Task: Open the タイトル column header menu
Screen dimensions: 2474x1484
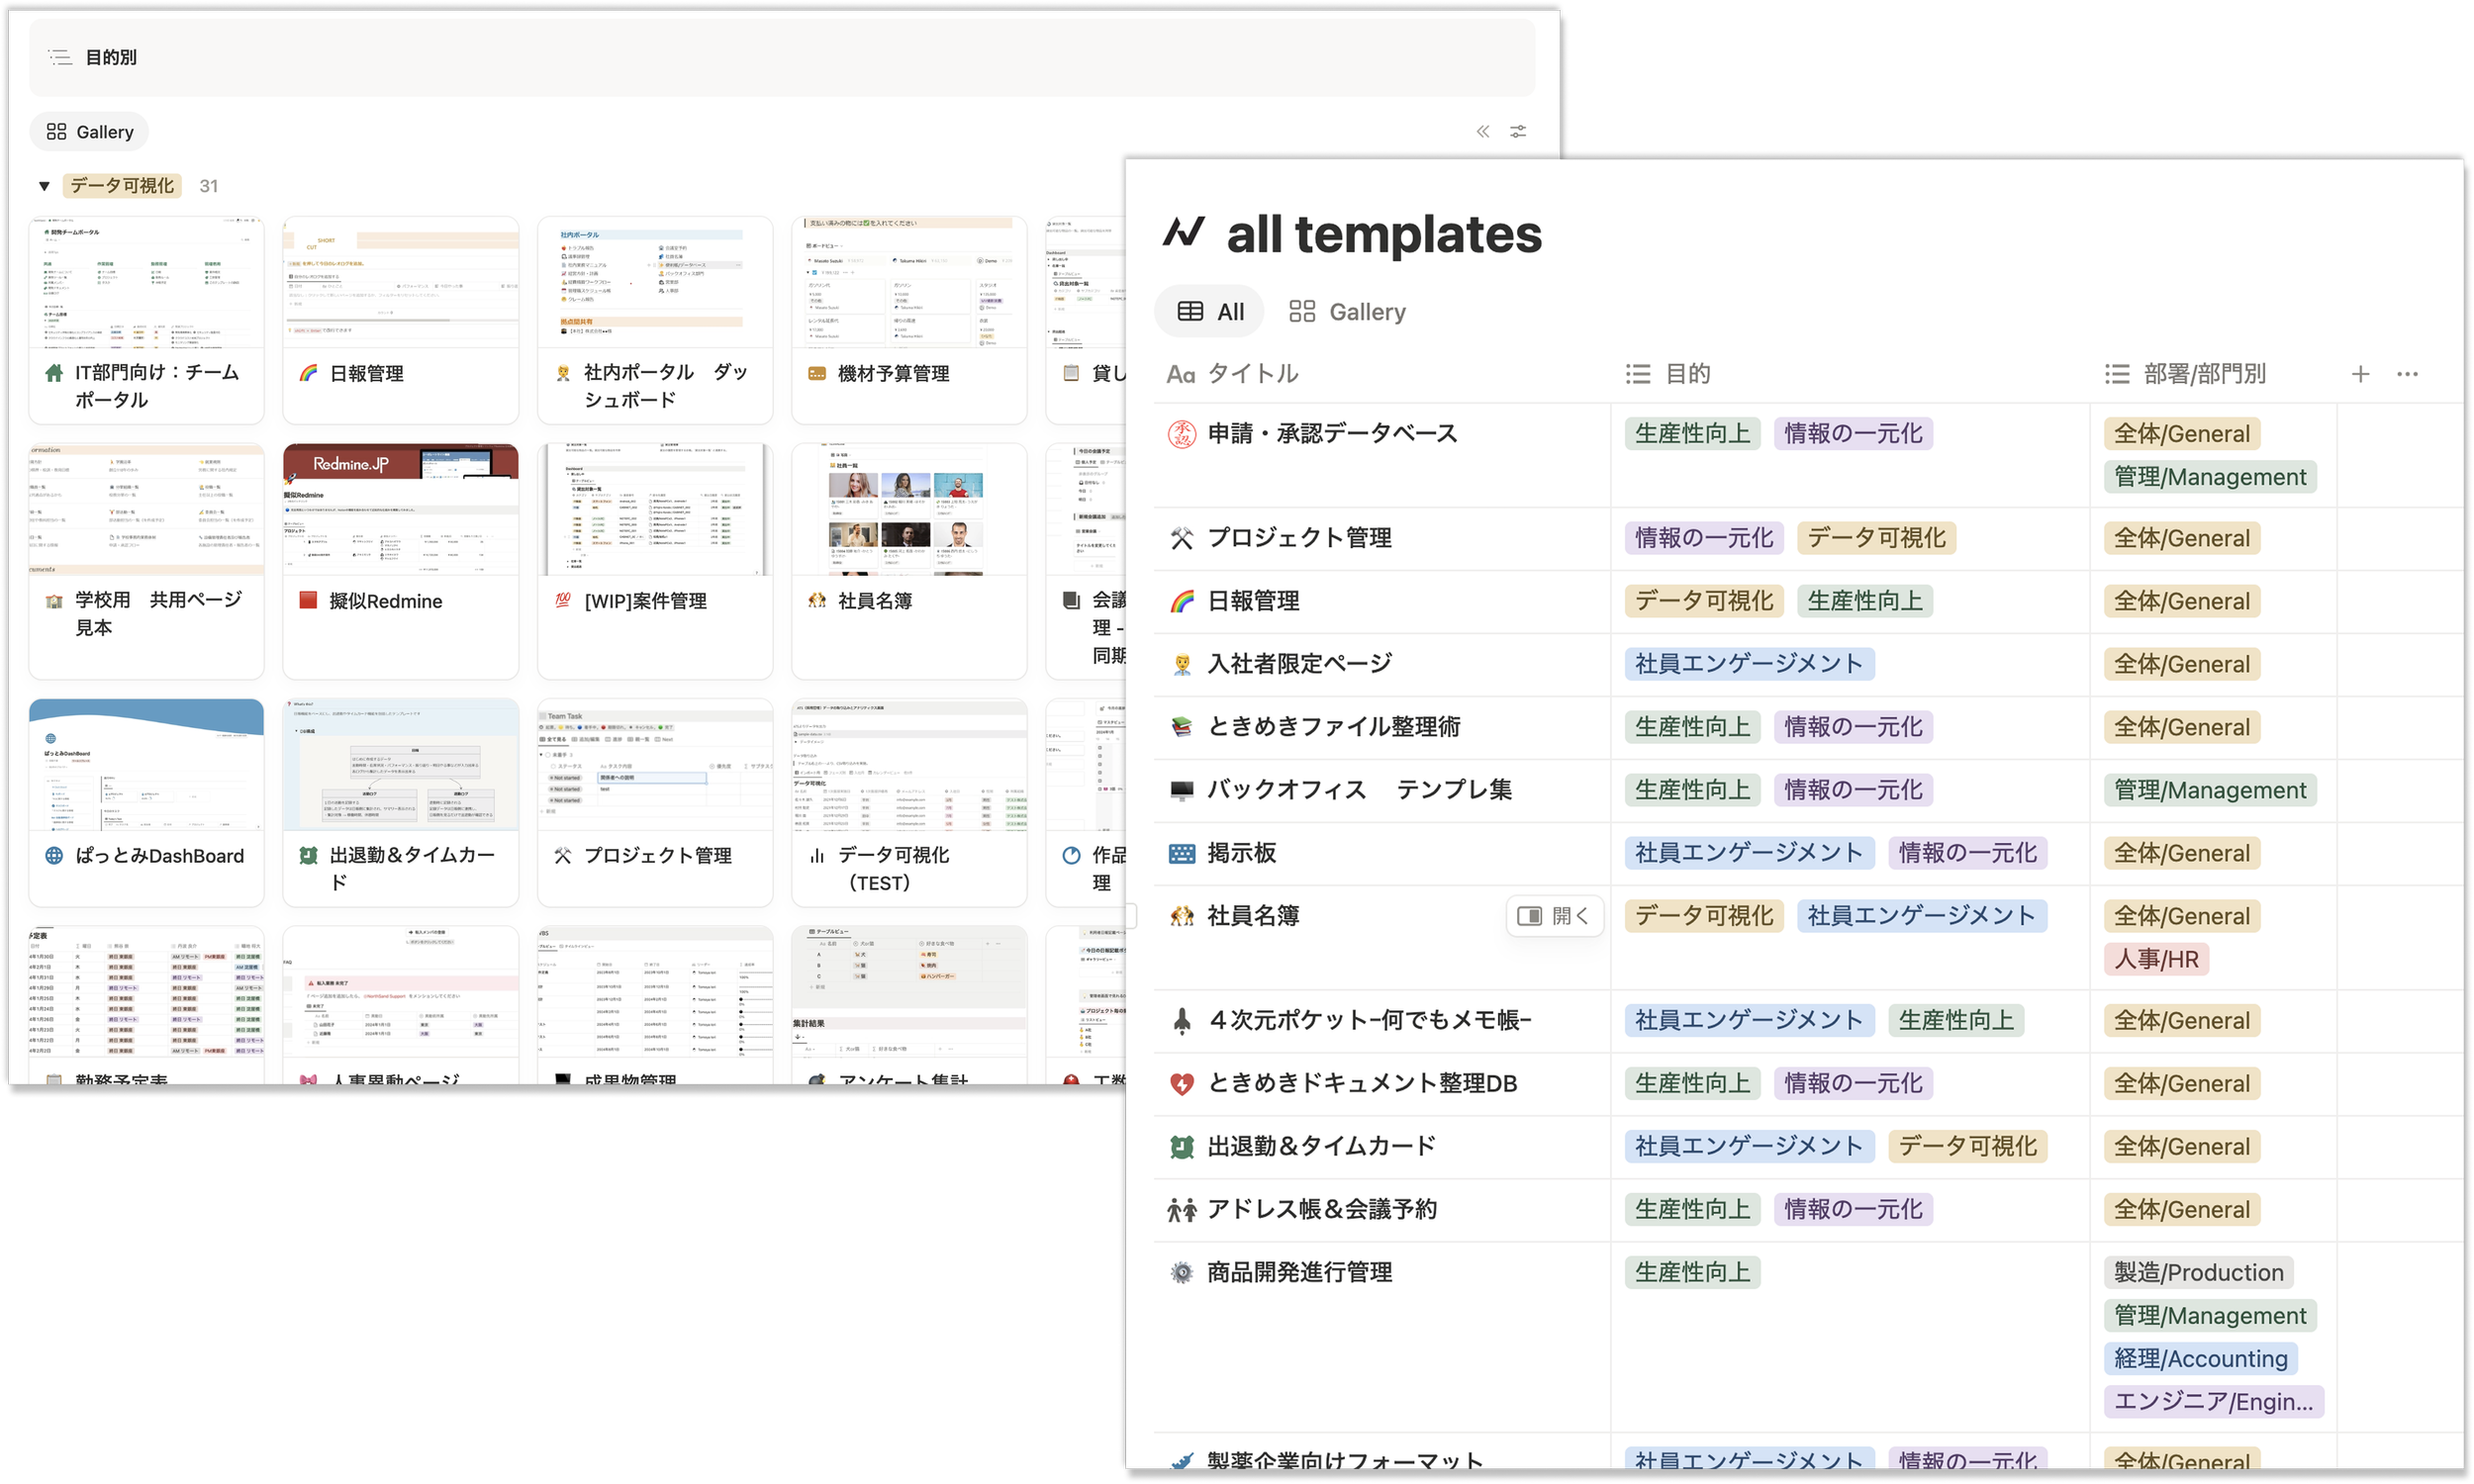Action: click(x=1232, y=374)
